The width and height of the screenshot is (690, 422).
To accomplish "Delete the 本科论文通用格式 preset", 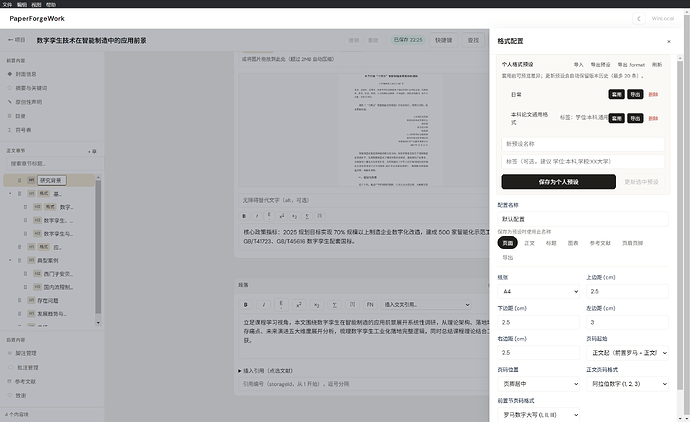I will [653, 118].
